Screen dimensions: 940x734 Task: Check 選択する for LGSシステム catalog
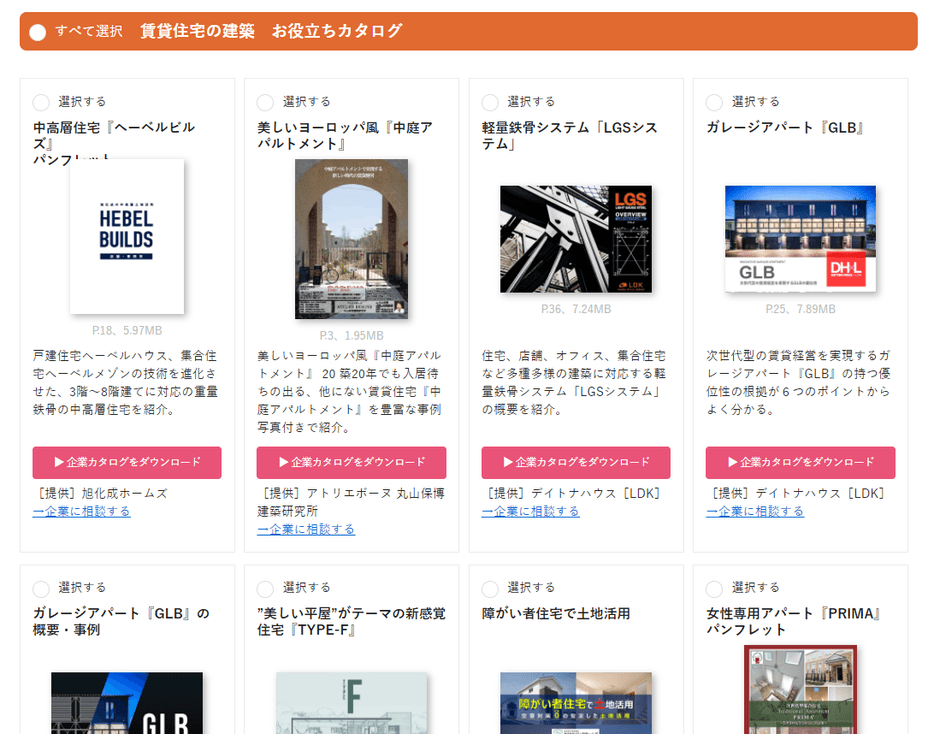[x=490, y=102]
